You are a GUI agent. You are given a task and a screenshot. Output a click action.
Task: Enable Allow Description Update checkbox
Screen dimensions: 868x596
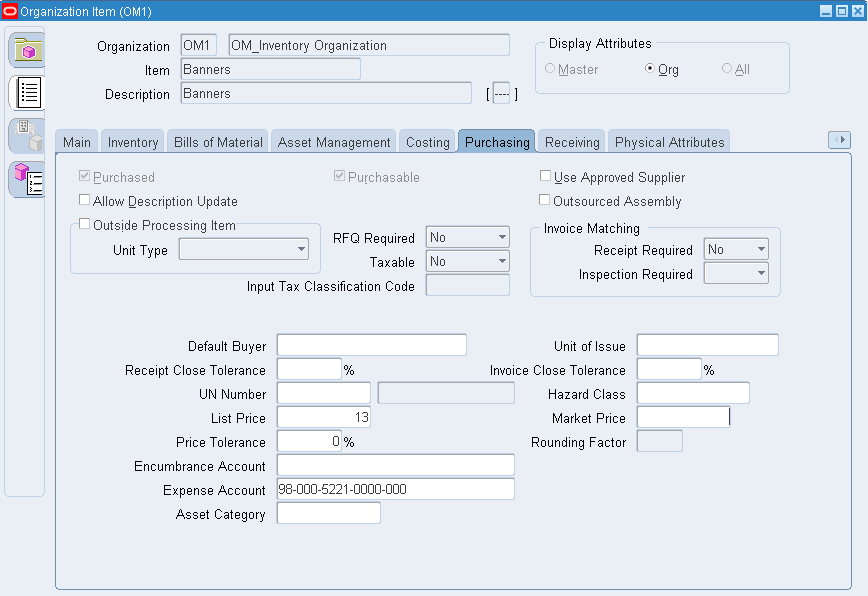click(x=84, y=200)
